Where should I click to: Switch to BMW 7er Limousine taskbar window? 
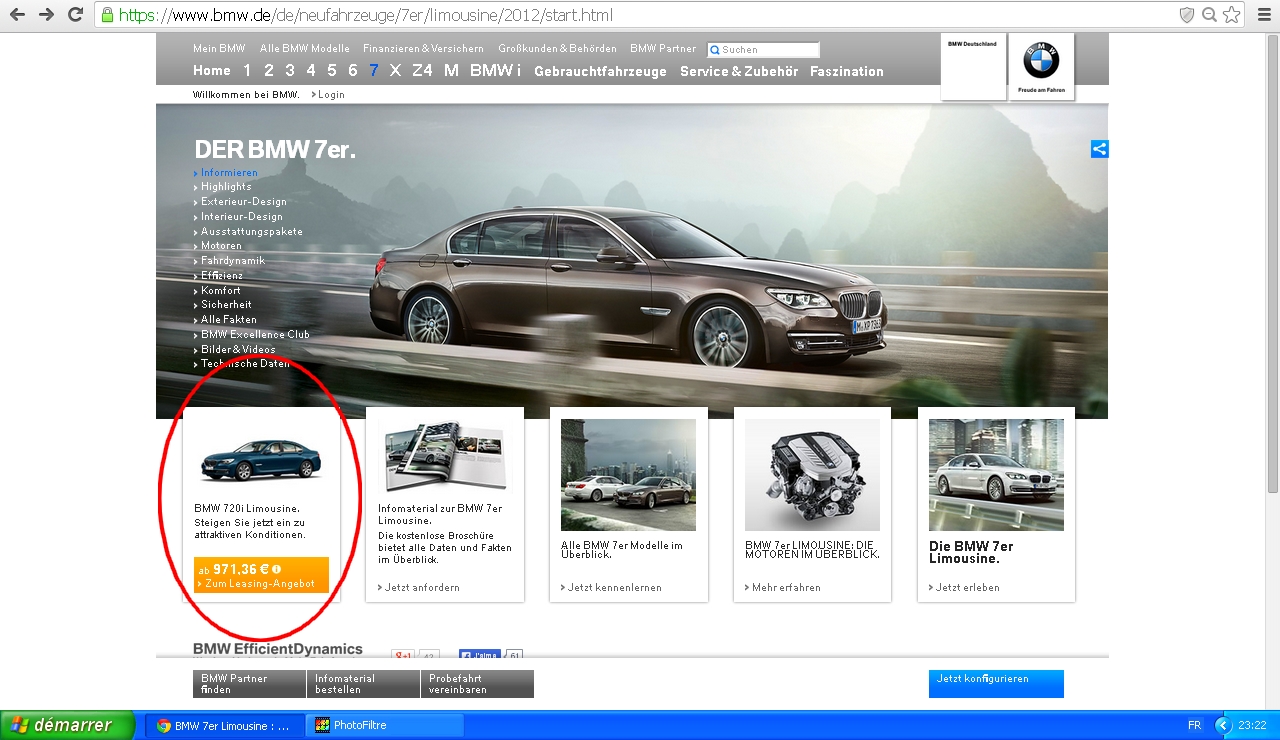(x=223, y=725)
